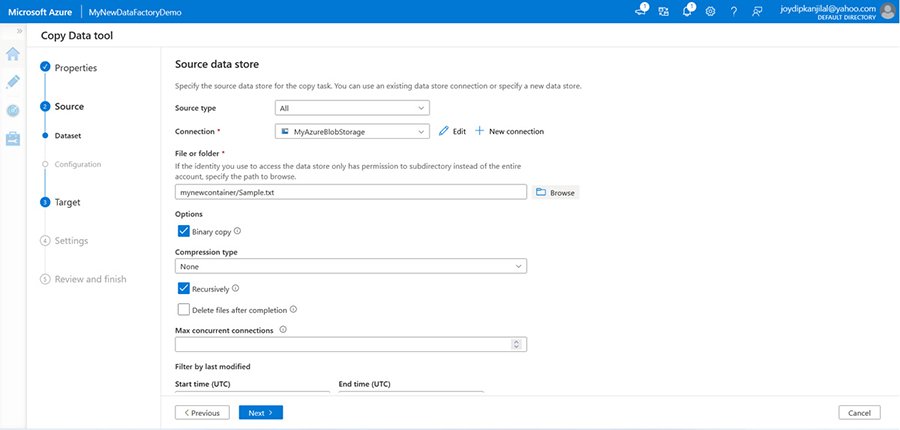Expand the left sidebar with chevrons
This screenshot has width=900, height=430.
[x=19, y=31]
